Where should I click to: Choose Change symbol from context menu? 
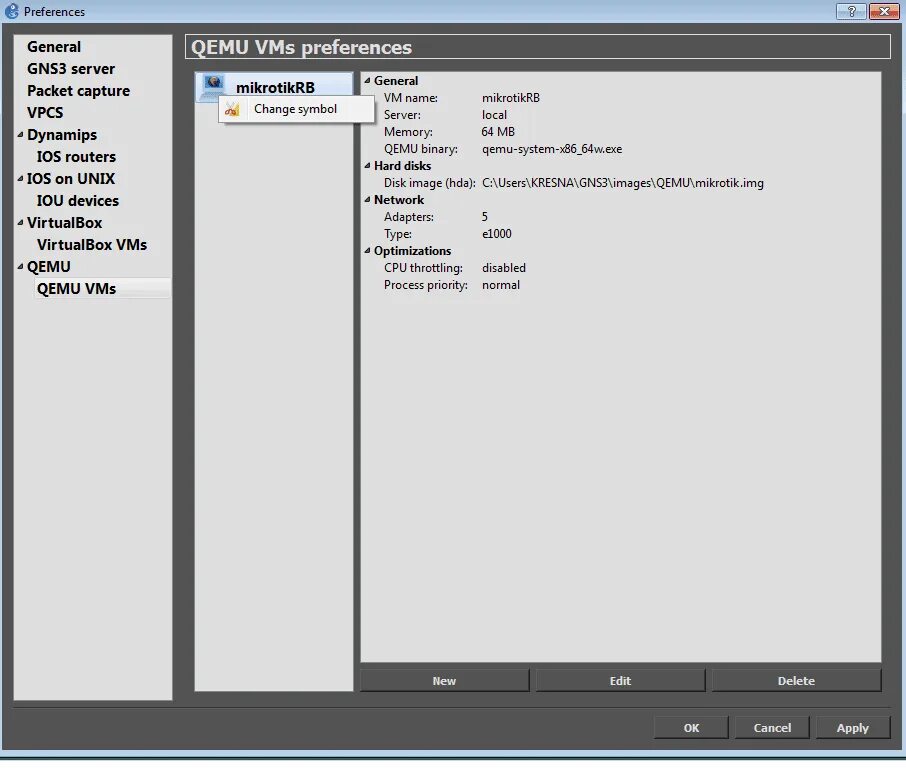[296, 109]
